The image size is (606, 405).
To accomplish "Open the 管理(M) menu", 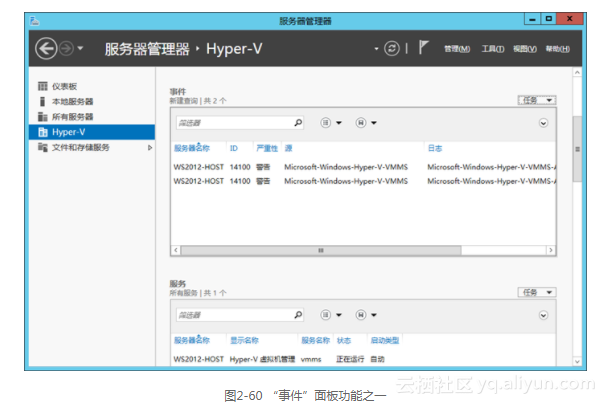I will [457, 49].
